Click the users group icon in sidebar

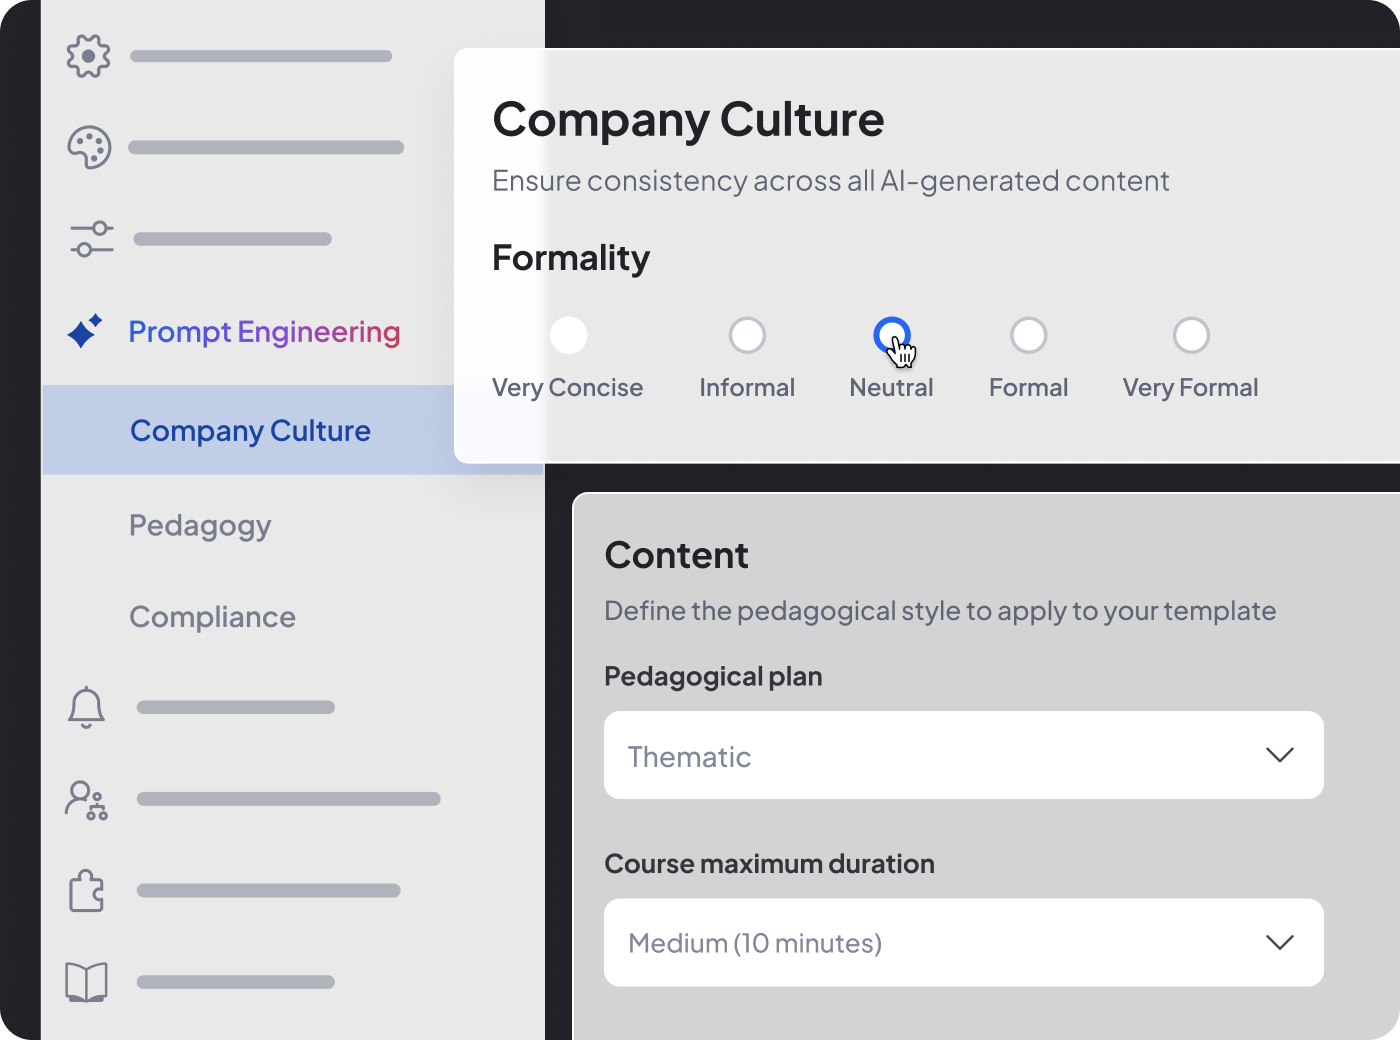[x=87, y=798]
